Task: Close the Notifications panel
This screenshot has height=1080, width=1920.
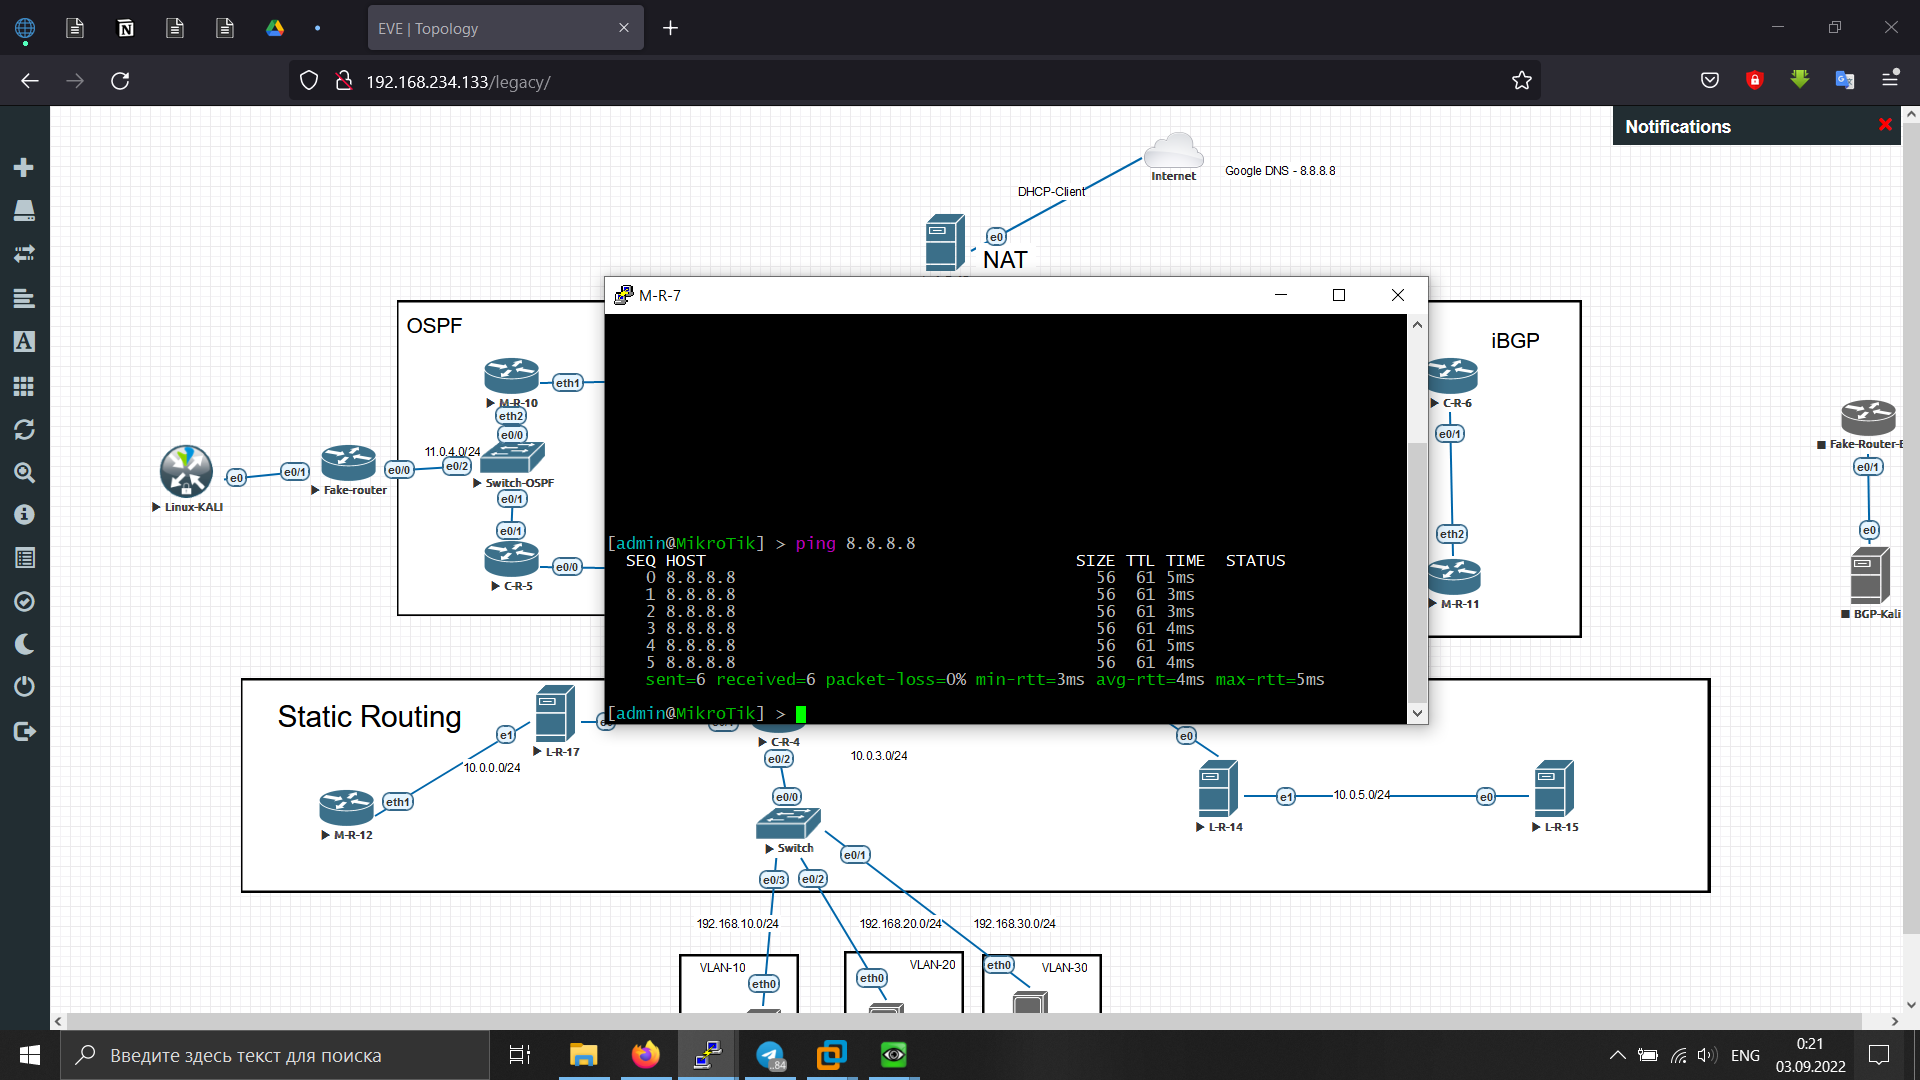Action: (x=1885, y=125)
